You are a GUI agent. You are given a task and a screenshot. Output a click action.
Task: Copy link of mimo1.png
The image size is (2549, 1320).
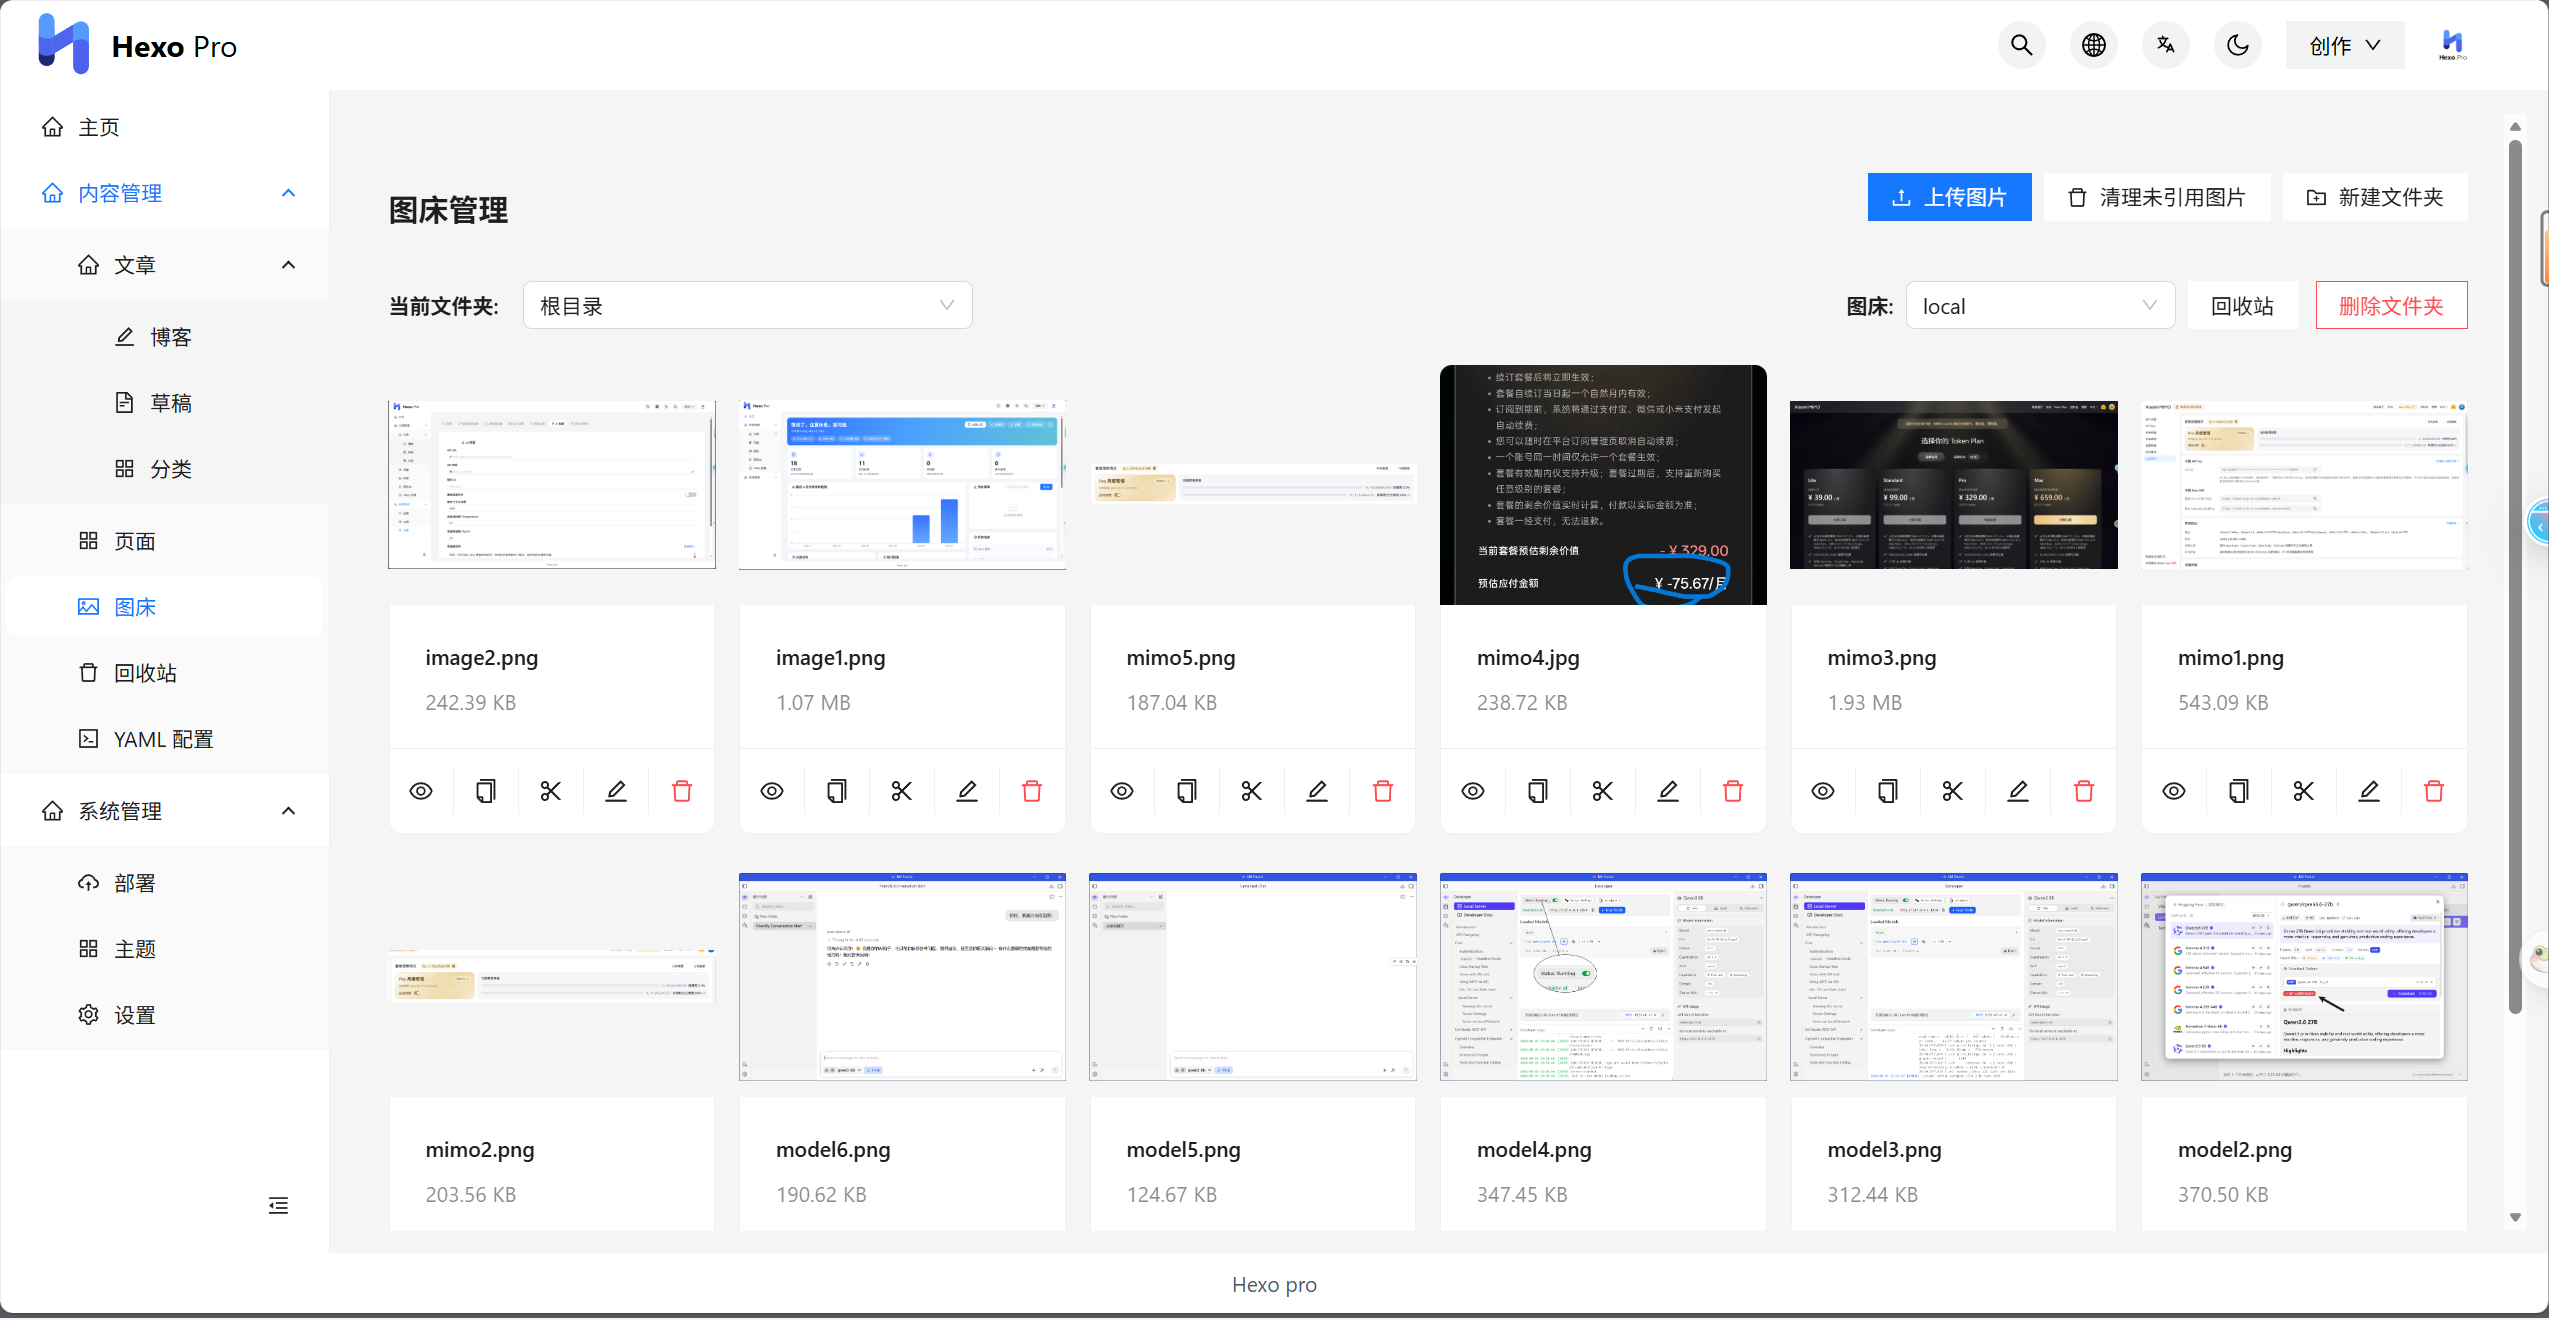[2239, 791]
